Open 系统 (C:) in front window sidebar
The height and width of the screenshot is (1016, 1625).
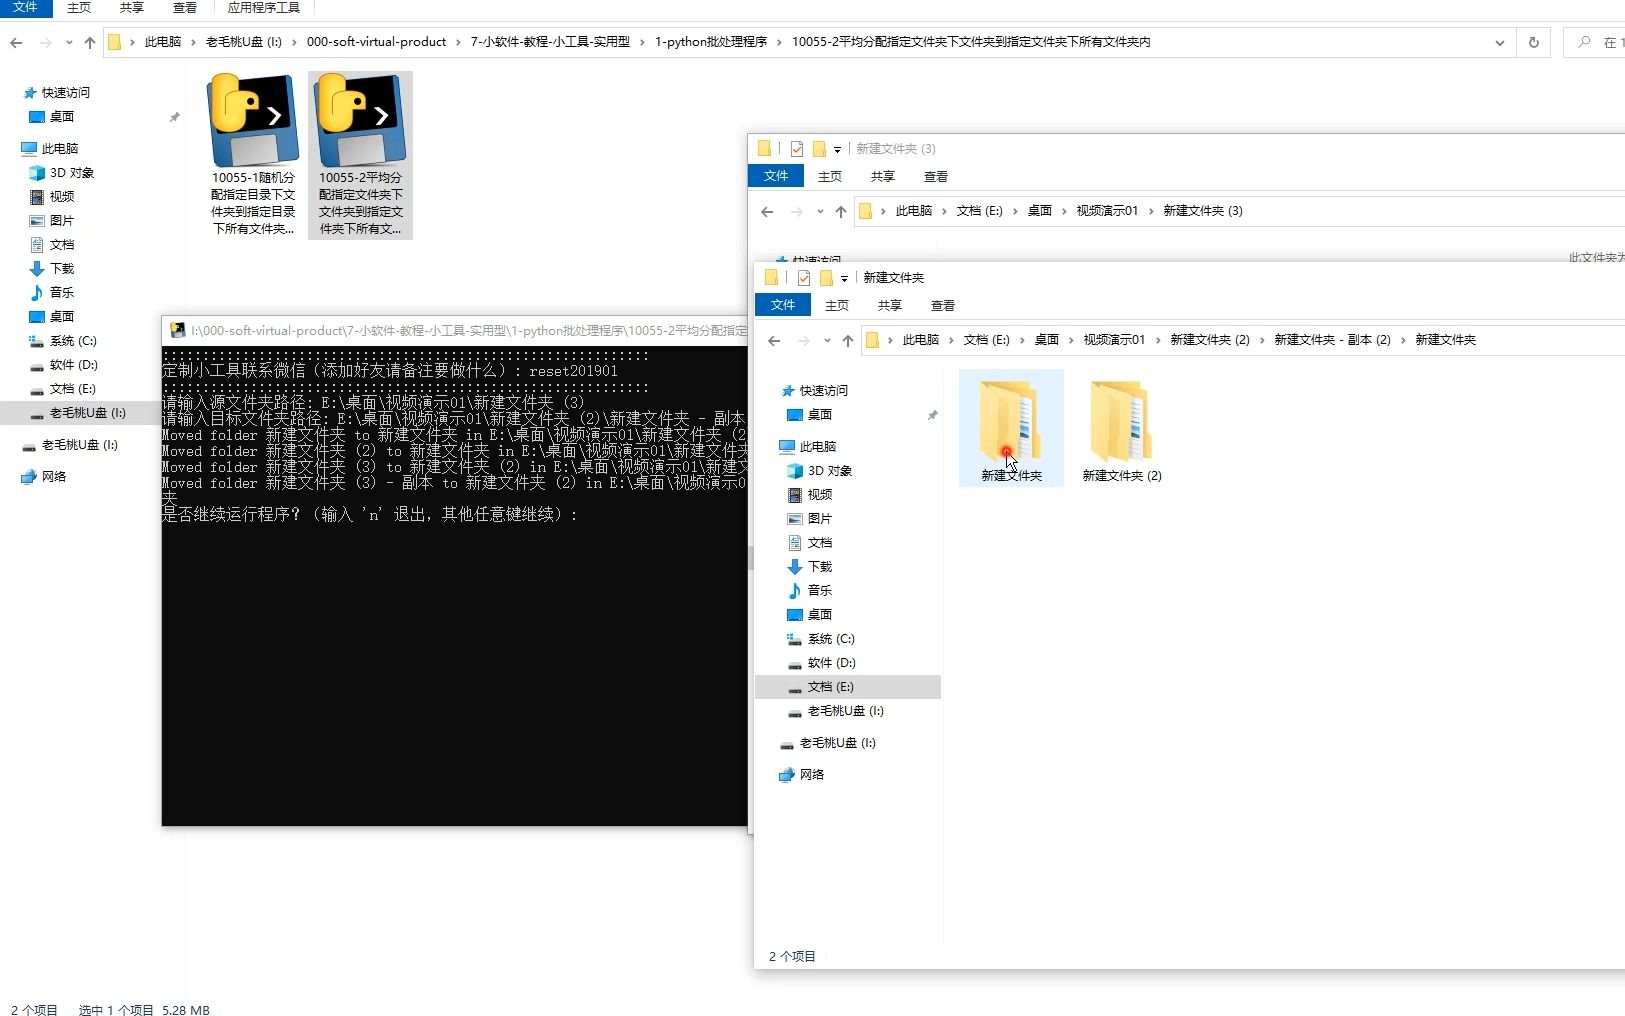[830, 638]
